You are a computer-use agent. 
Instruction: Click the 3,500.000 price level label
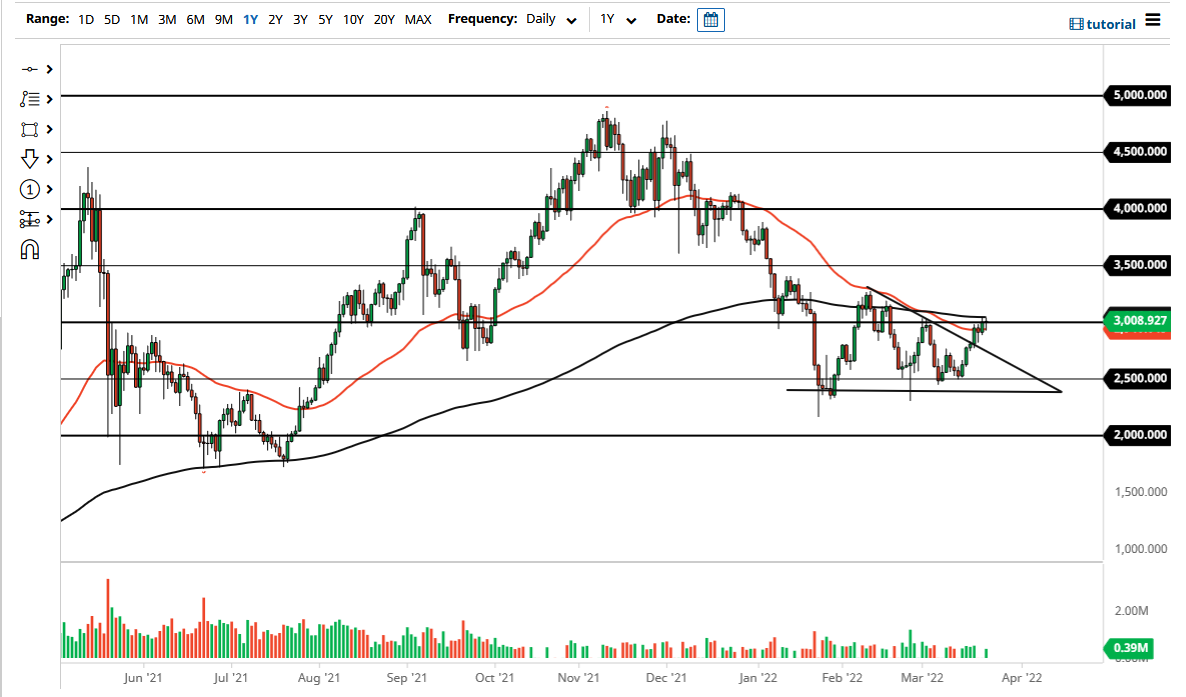pyautogui.click(x=1137, y=265)
